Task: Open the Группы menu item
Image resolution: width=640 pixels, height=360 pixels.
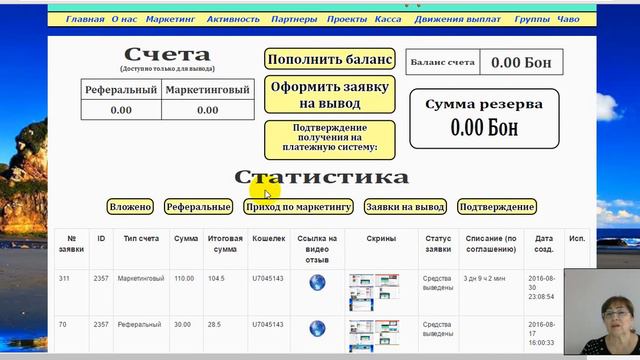Action: pos(531,19)
